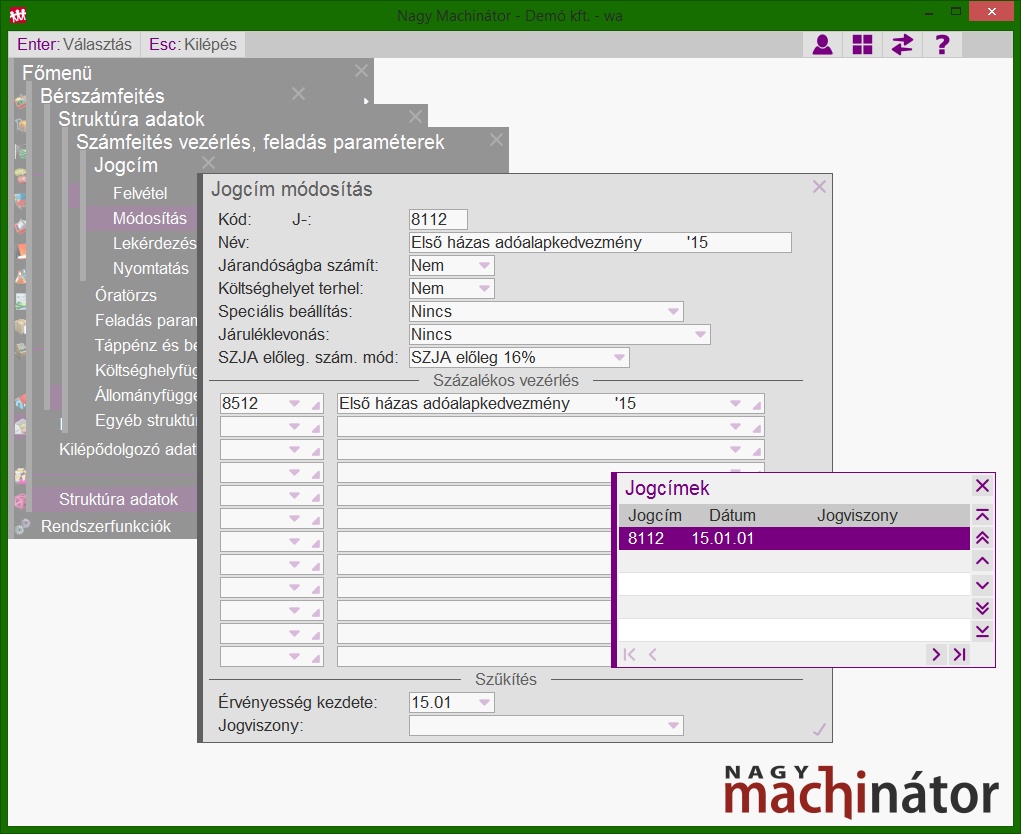This screenshot has height=834, width=1021.
Task: Open SZJA előleg szám. mód dropdown
Action: (619, 357)
